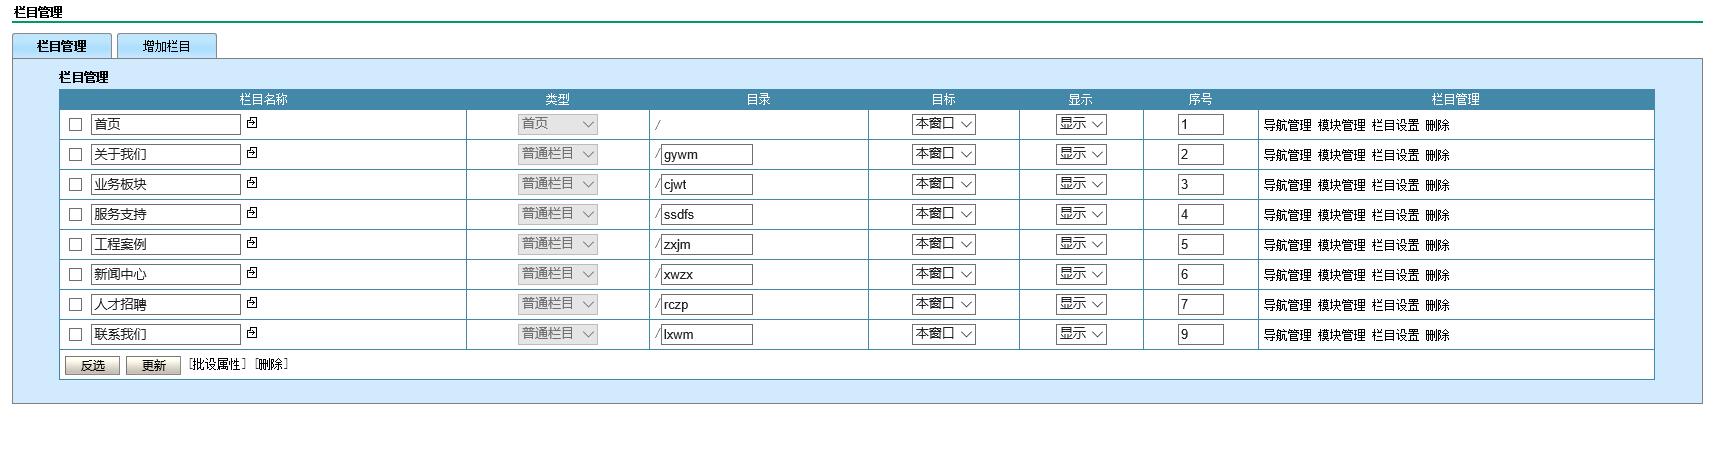Click the ssdfs directory field

coord(707,214)
